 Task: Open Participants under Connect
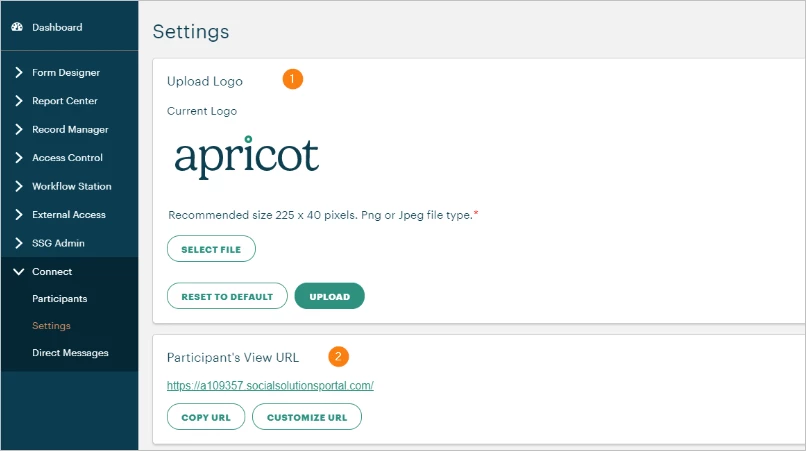point(60,299)
